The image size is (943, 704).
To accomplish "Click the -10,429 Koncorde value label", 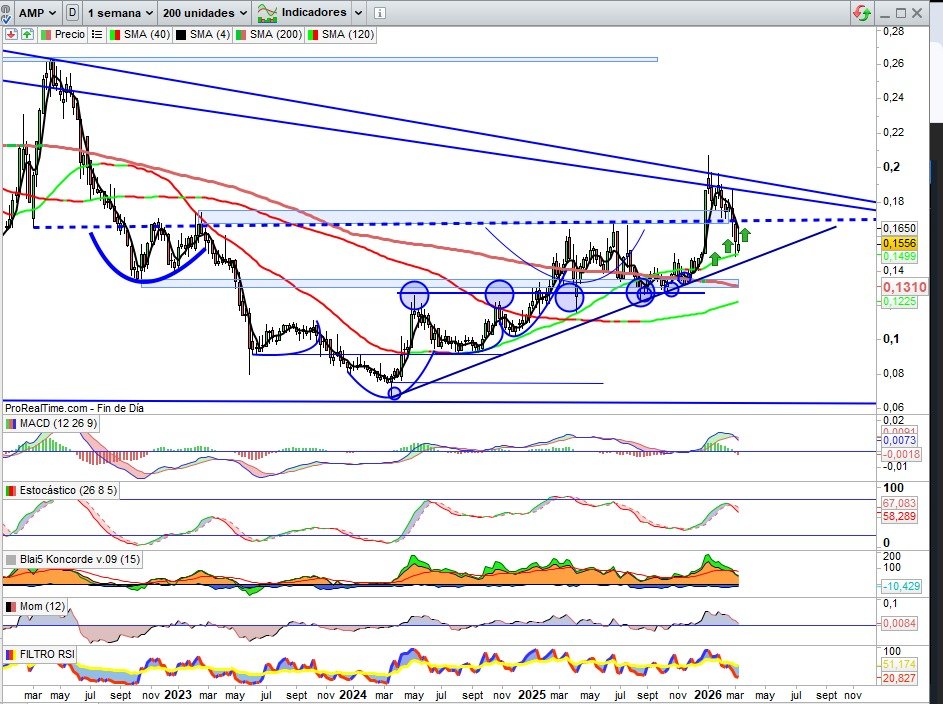I will click(x=901, y=586).
